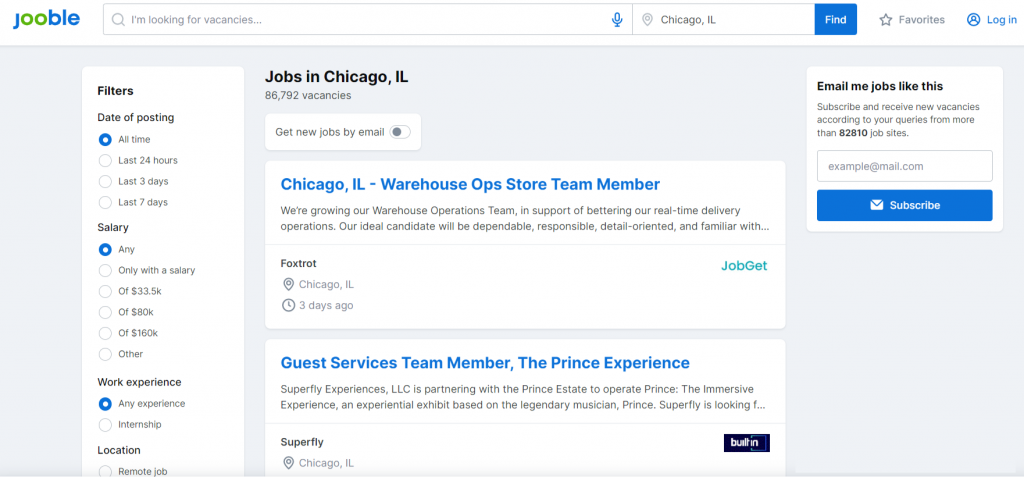Click the envelope icon on Subscribe button
The image size is (1024, 477).
(876, 205)
